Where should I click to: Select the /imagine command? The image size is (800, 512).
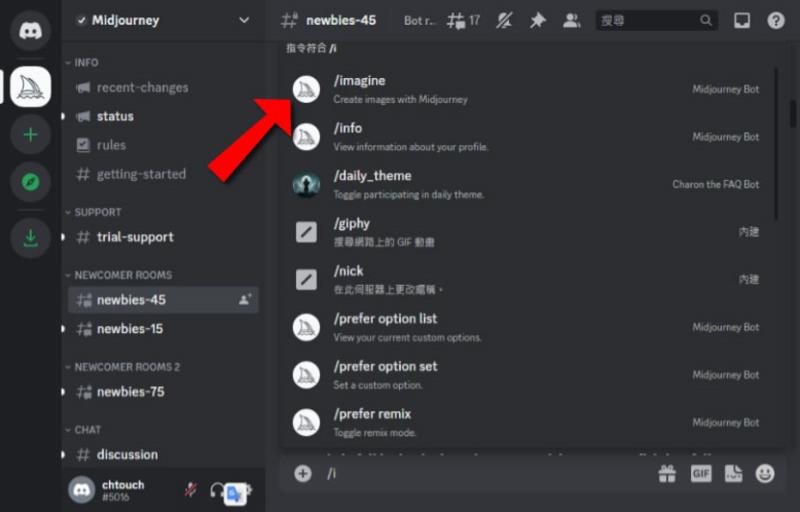tap(527, 89)
